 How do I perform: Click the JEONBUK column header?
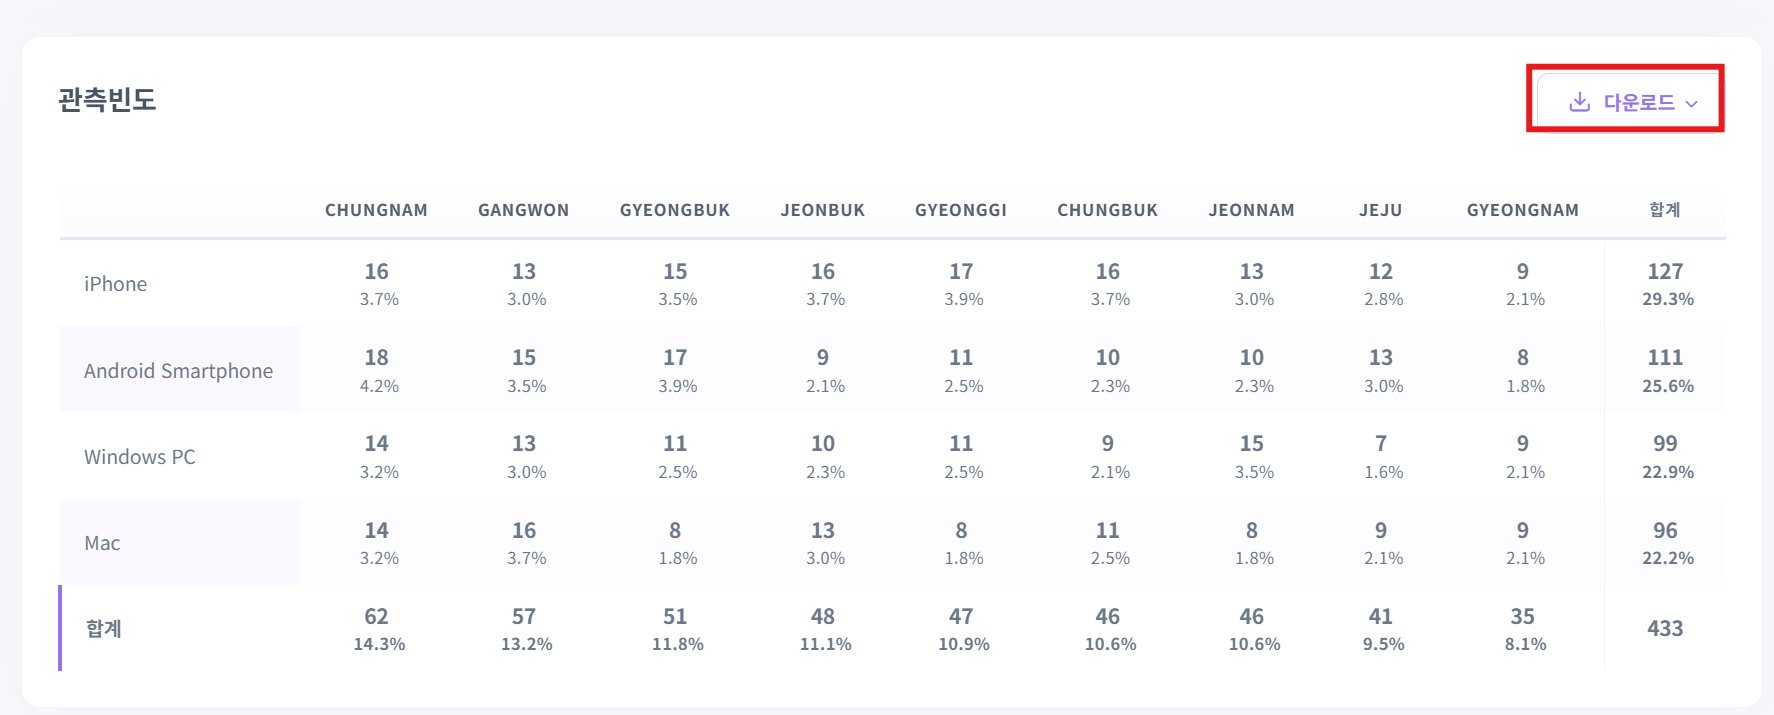[x=823, y=210]
